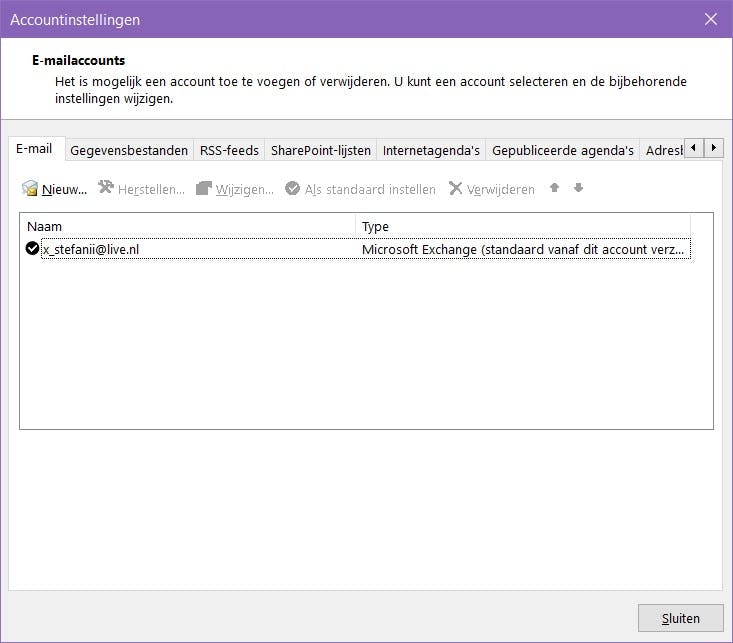Open the partially visible Adresboeken tab
The image size is (733, 643).
(663, 151)
